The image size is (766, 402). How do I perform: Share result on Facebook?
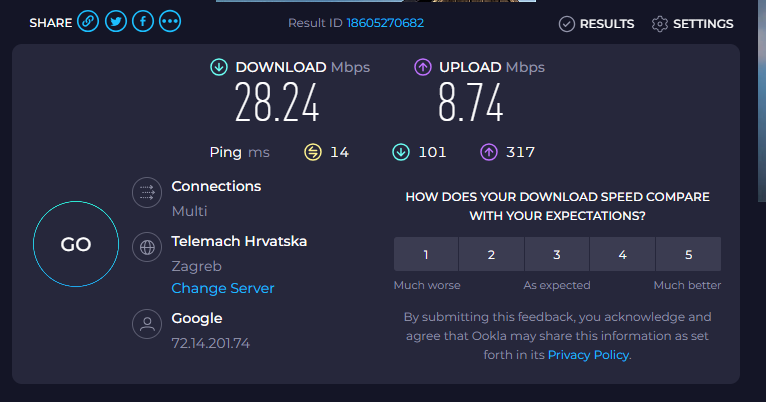pos(143,21)
